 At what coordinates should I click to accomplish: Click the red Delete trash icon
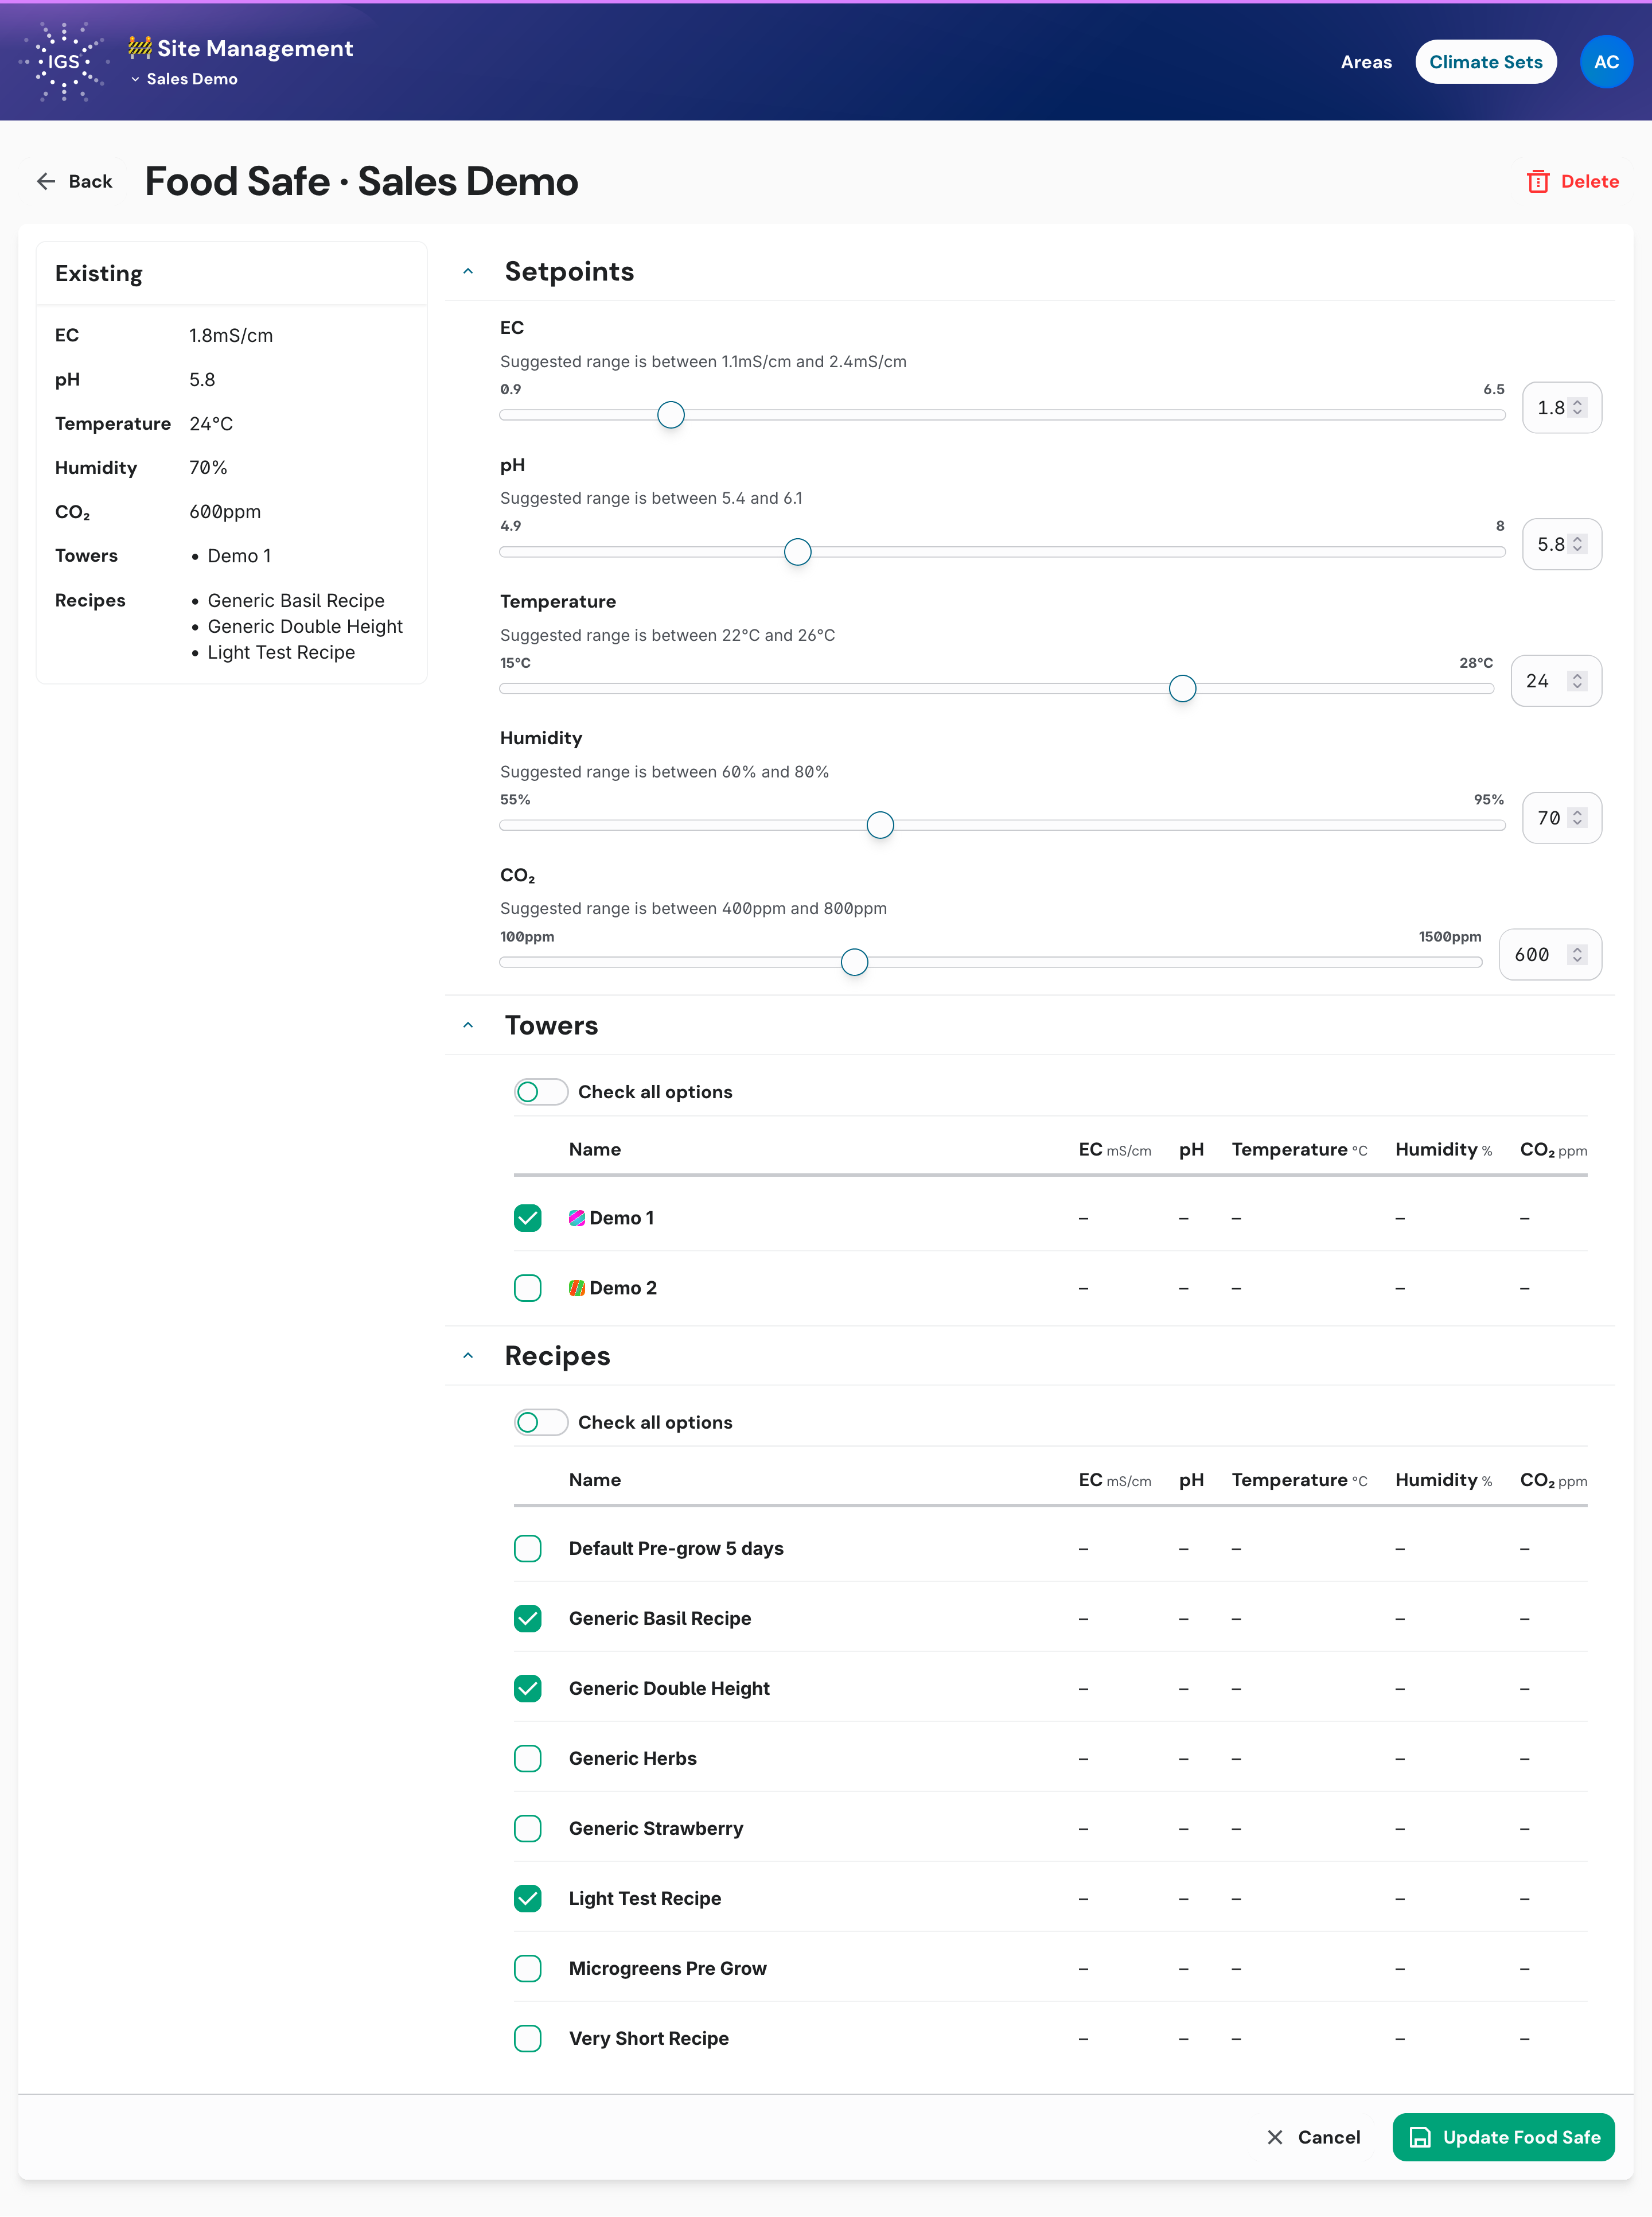1538,181
